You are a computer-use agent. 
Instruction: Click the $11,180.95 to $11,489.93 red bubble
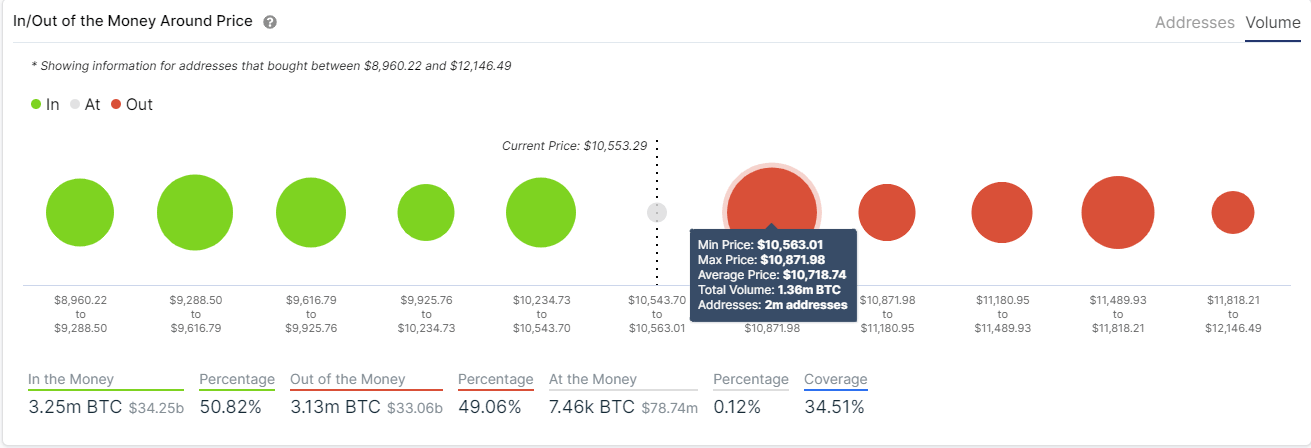coord(1001,213)
